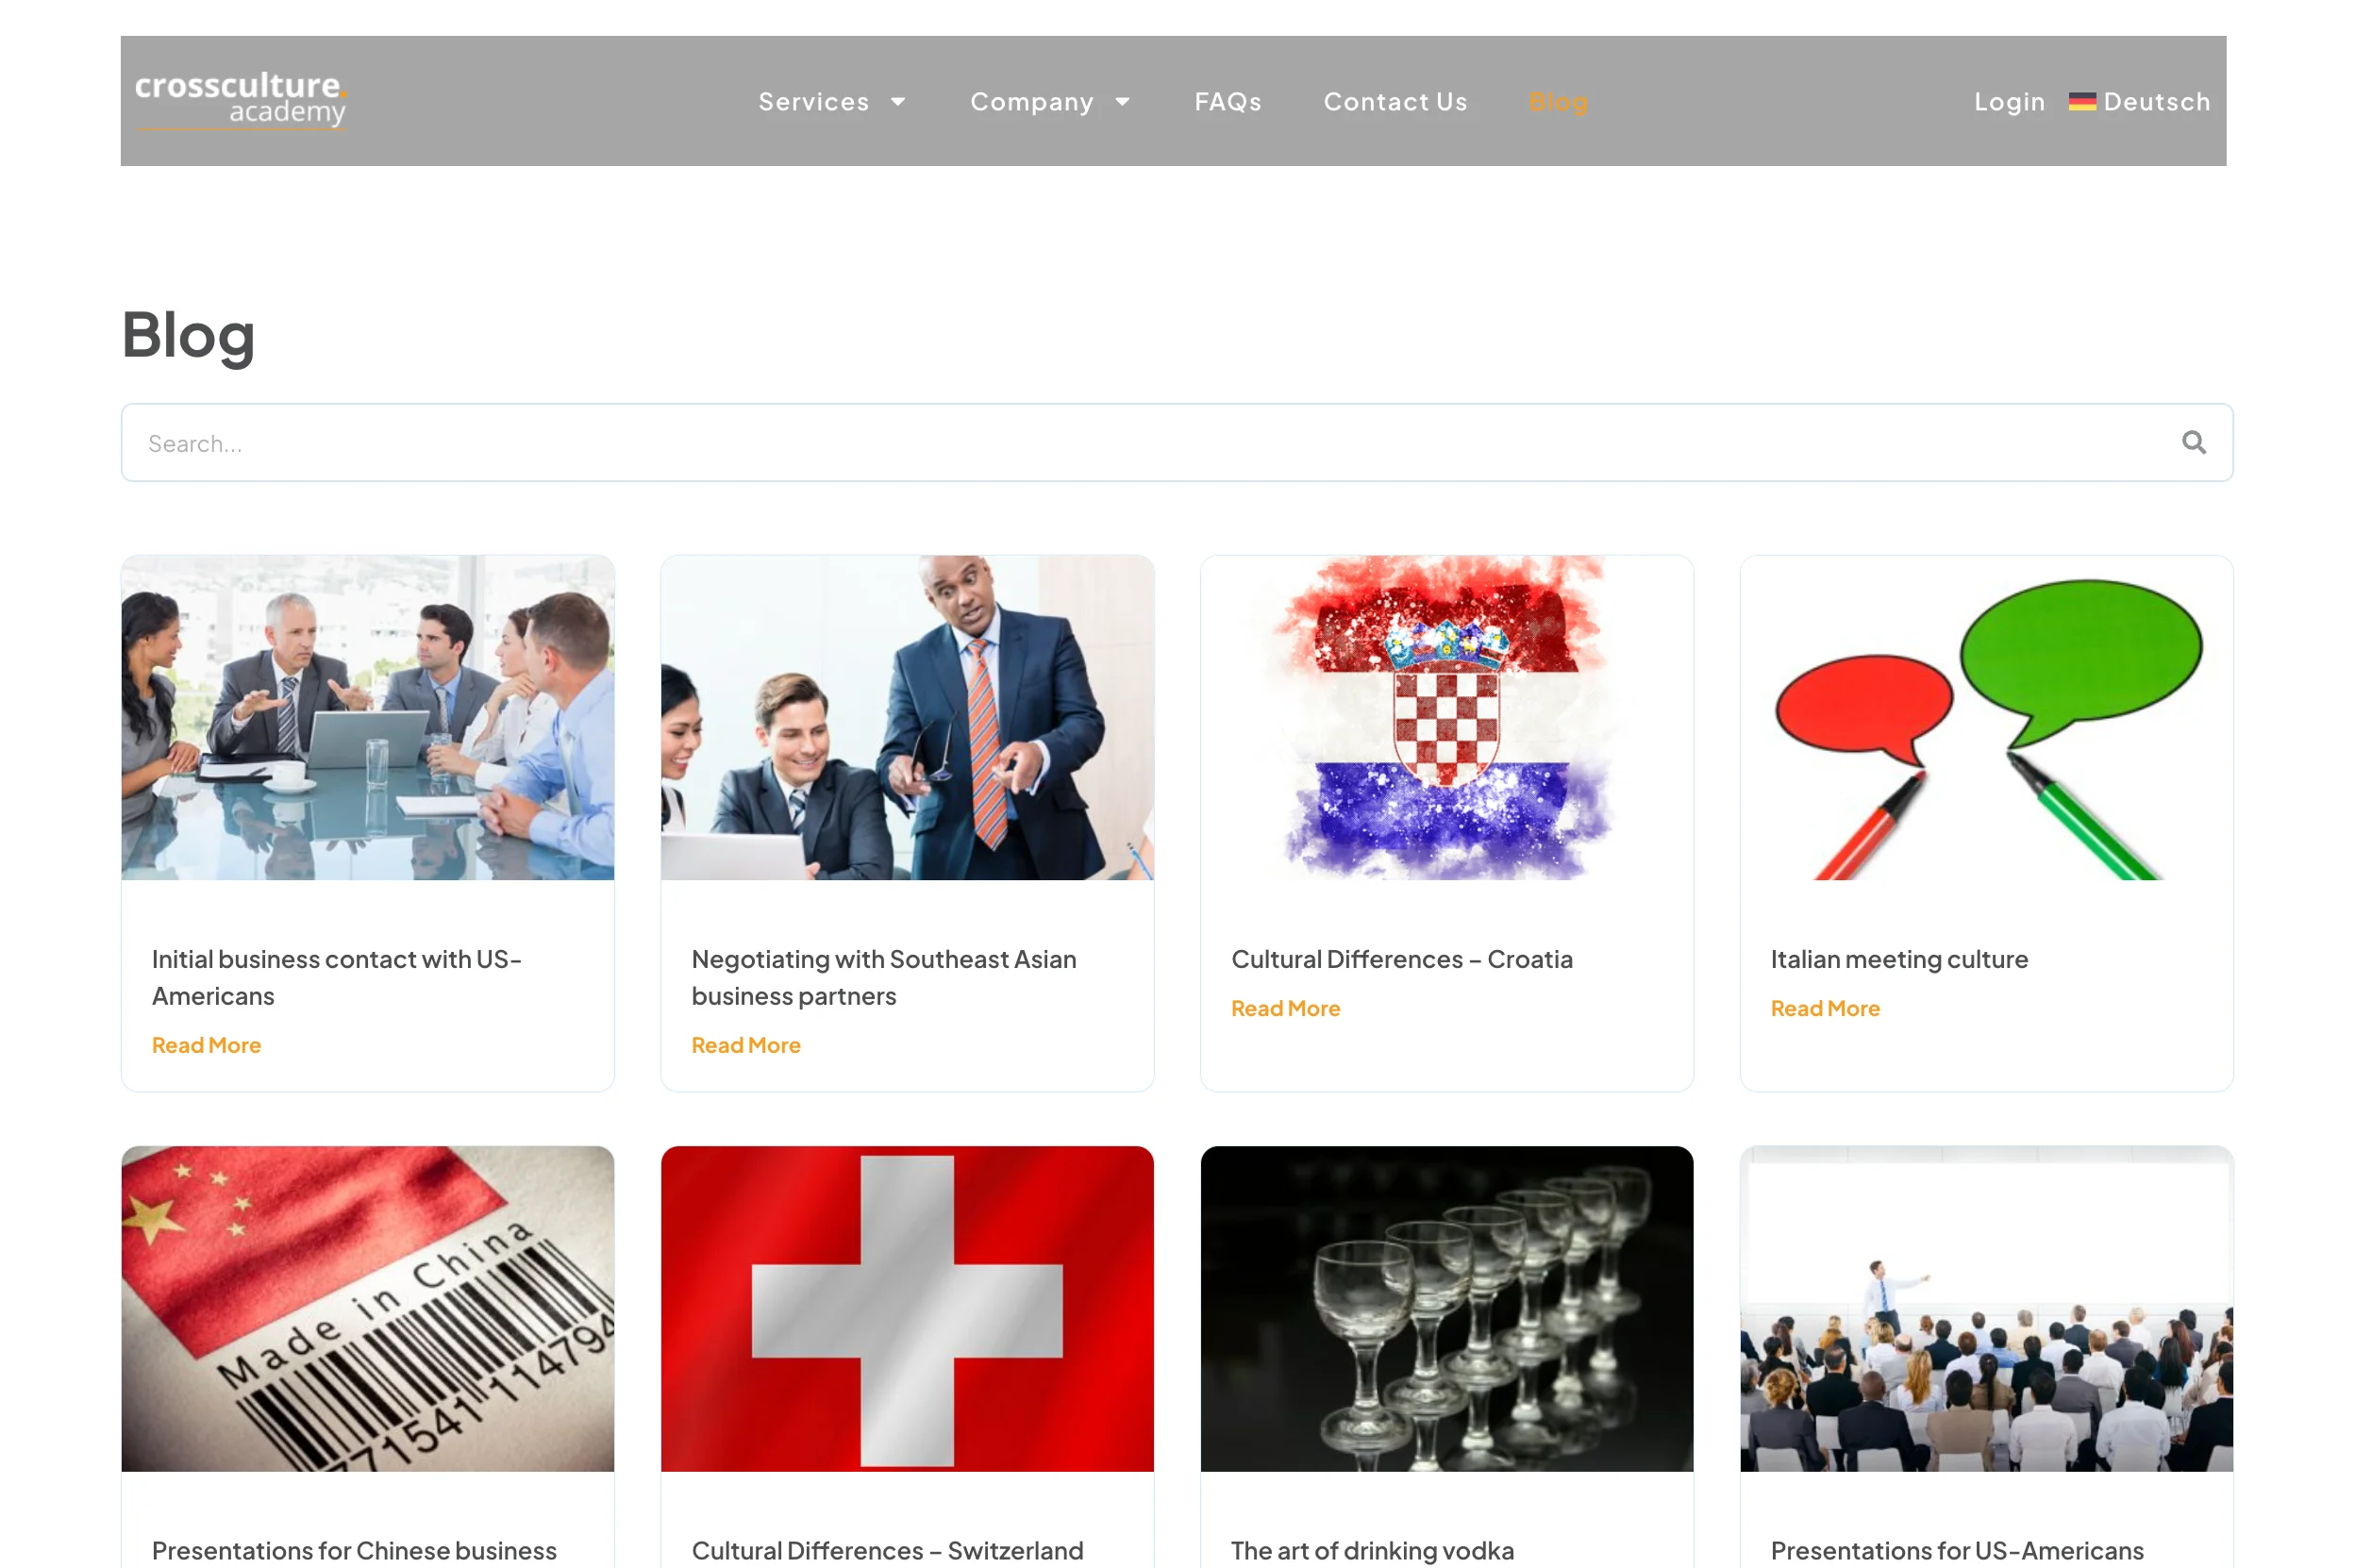Switch language to Deutsch

click(x=2155, y=102)
